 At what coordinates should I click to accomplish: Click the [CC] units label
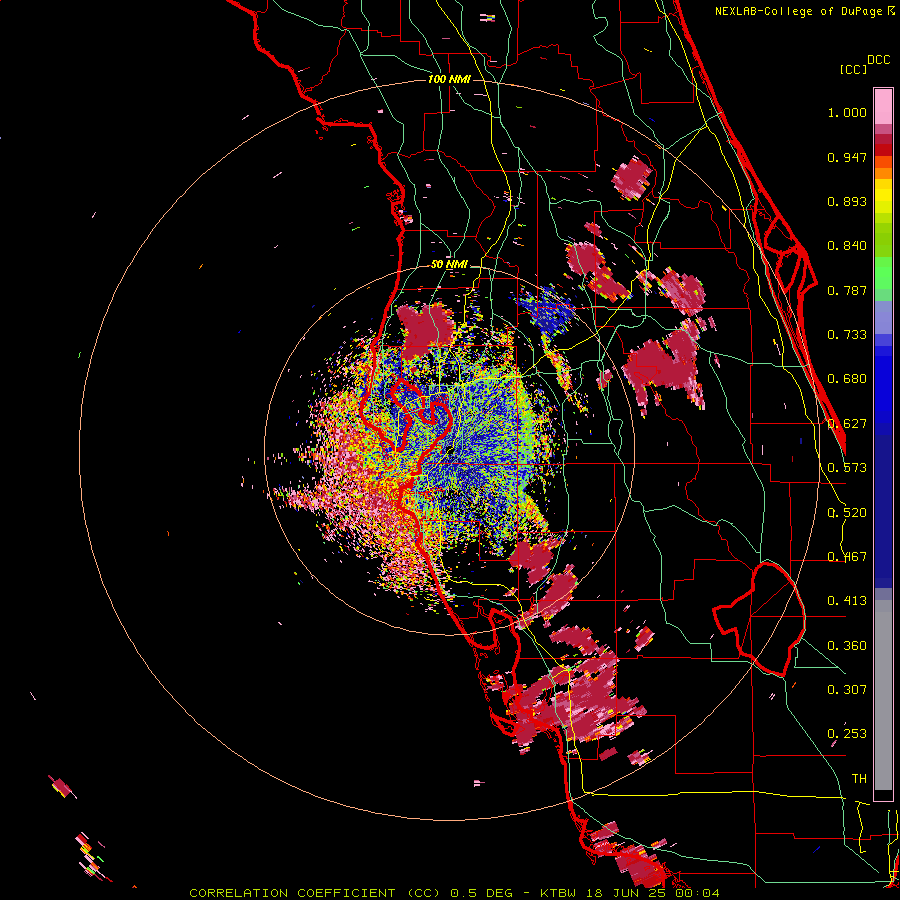point(853,69)
